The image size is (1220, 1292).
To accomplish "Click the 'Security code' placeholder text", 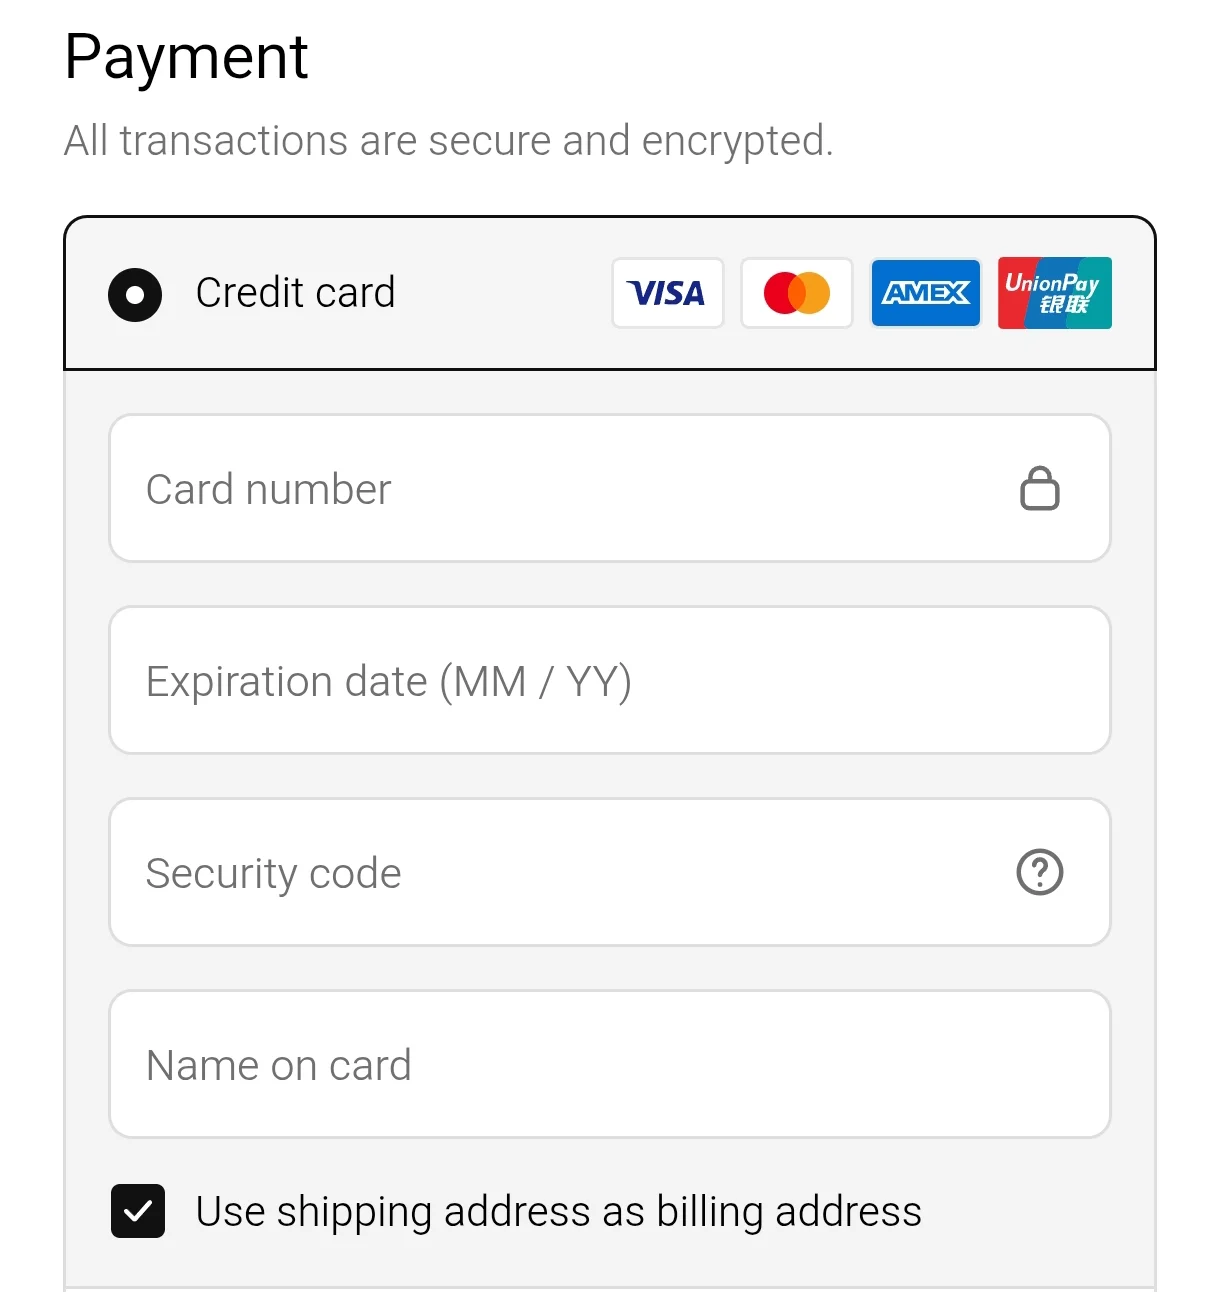I will 273,873.
